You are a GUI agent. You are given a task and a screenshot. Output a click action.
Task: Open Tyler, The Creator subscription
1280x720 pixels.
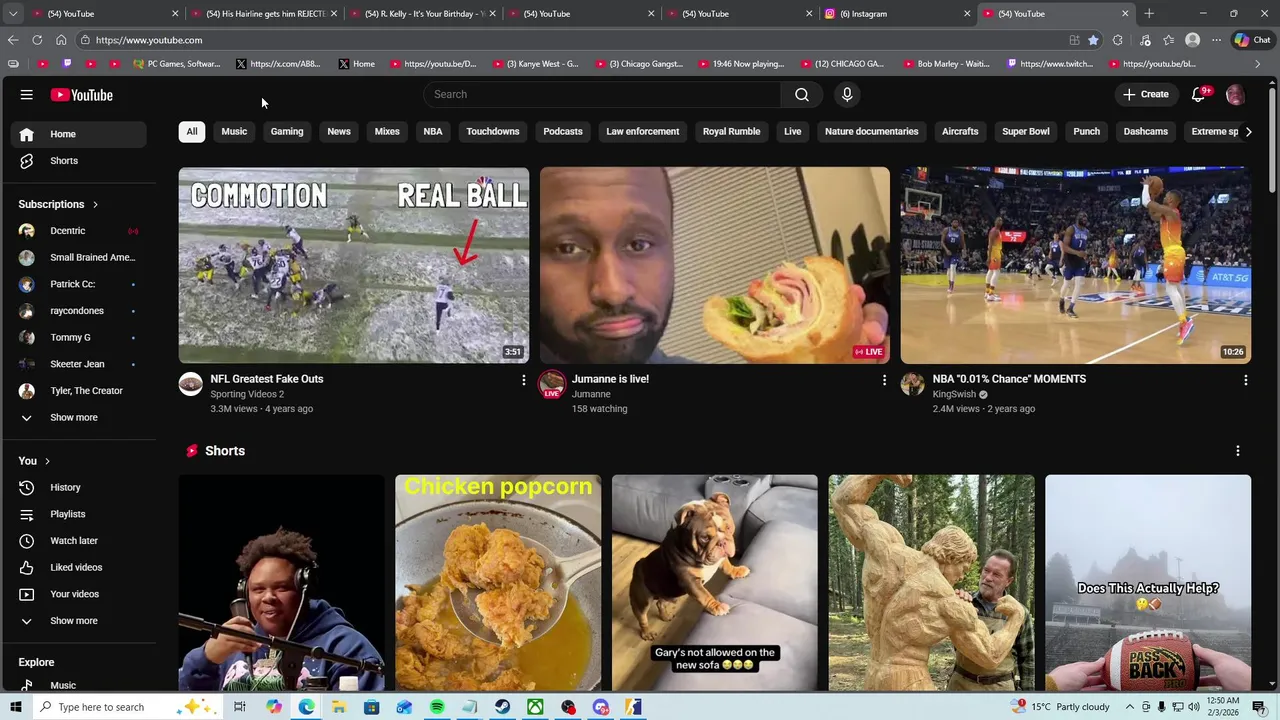77,391
